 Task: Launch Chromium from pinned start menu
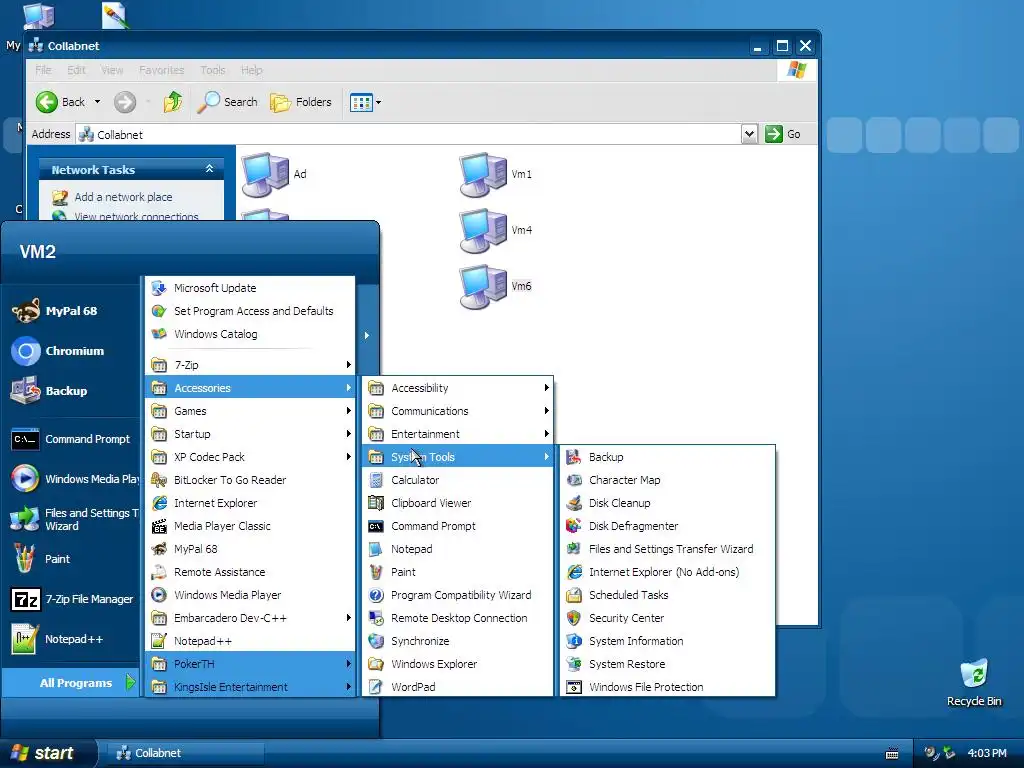click(x=71, y=351)
